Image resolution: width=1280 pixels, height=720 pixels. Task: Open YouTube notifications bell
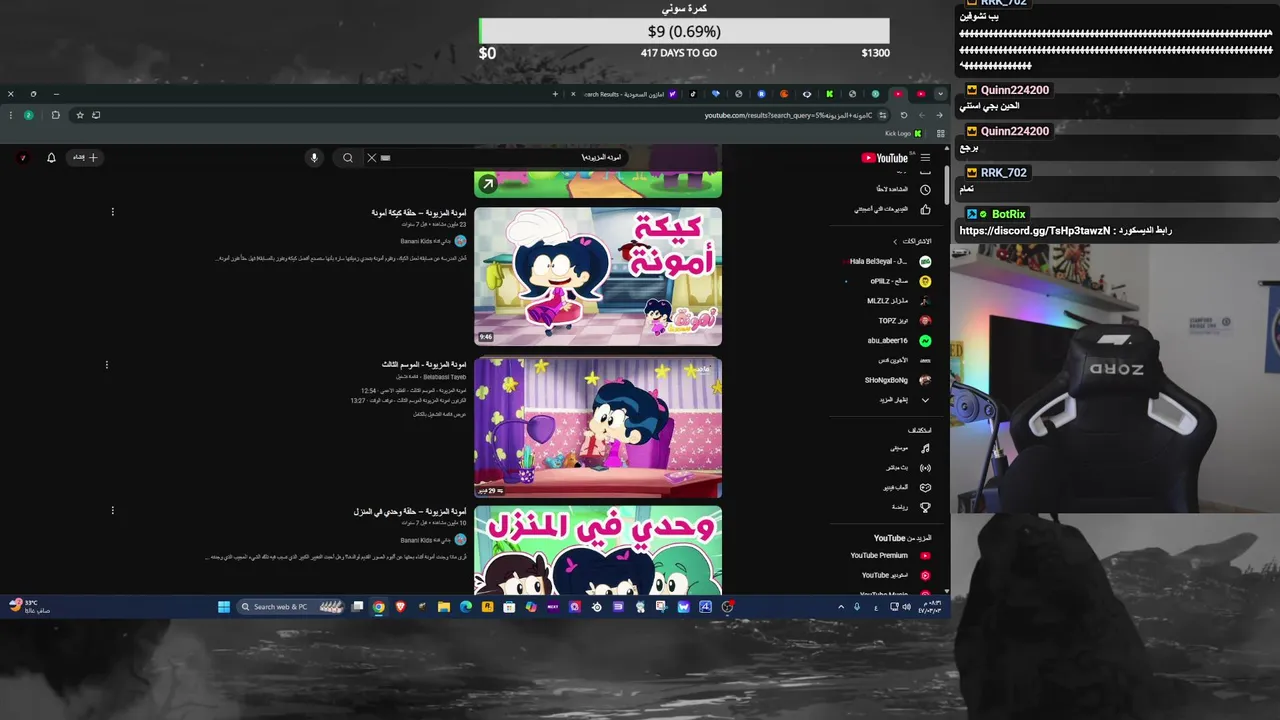[51, 158]
